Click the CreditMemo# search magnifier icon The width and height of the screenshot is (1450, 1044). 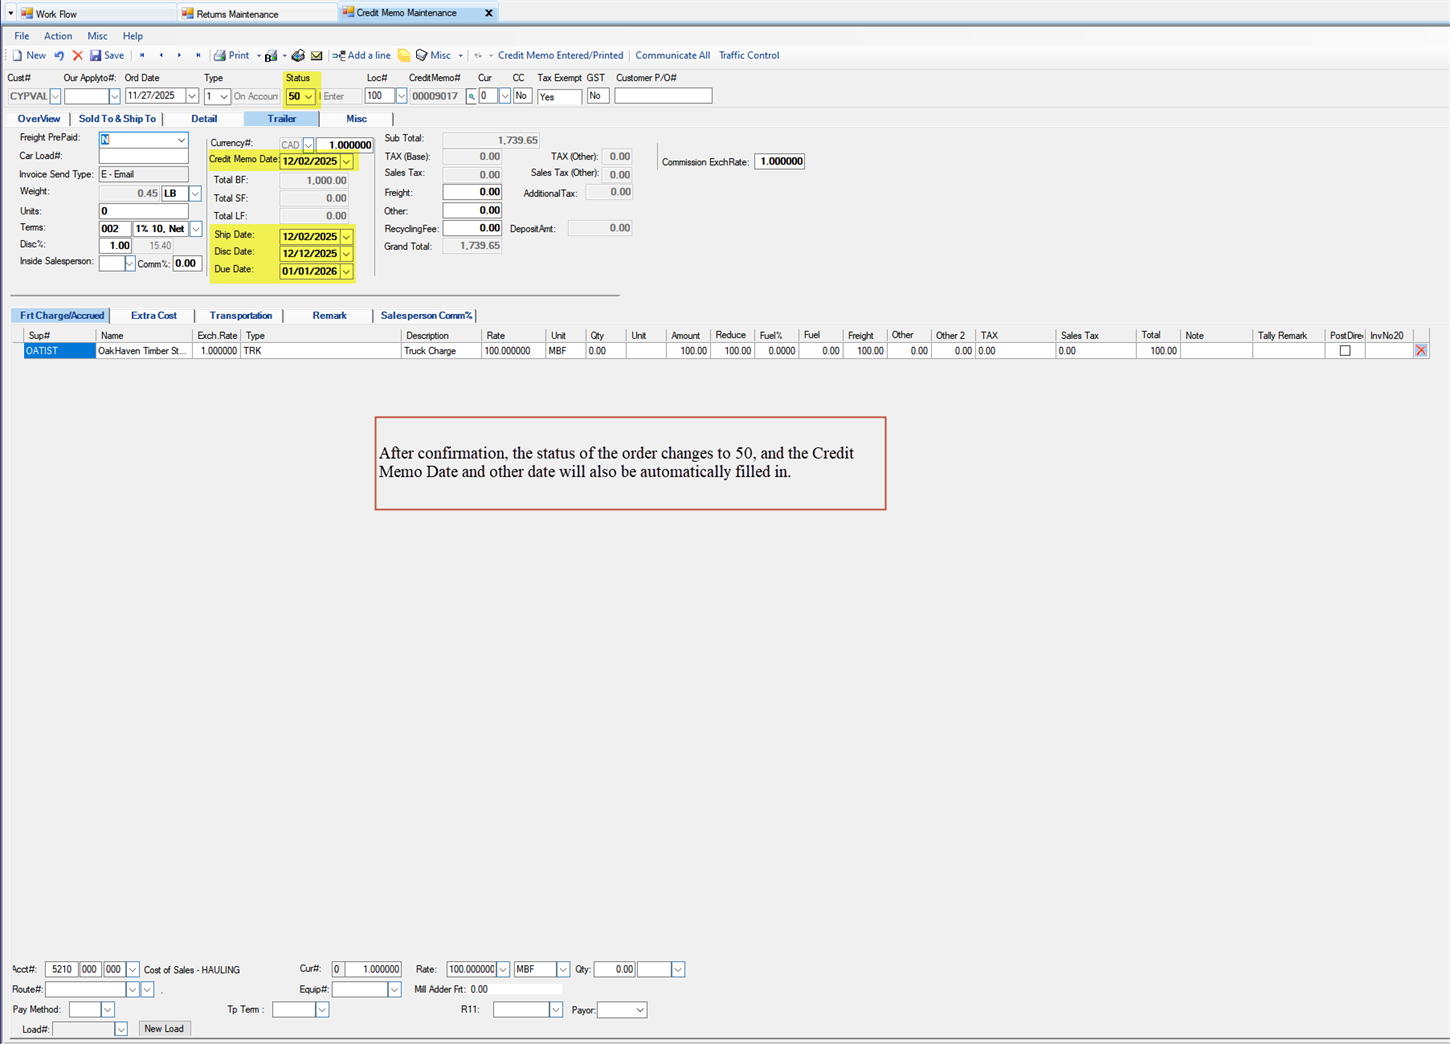pos(471,97)
